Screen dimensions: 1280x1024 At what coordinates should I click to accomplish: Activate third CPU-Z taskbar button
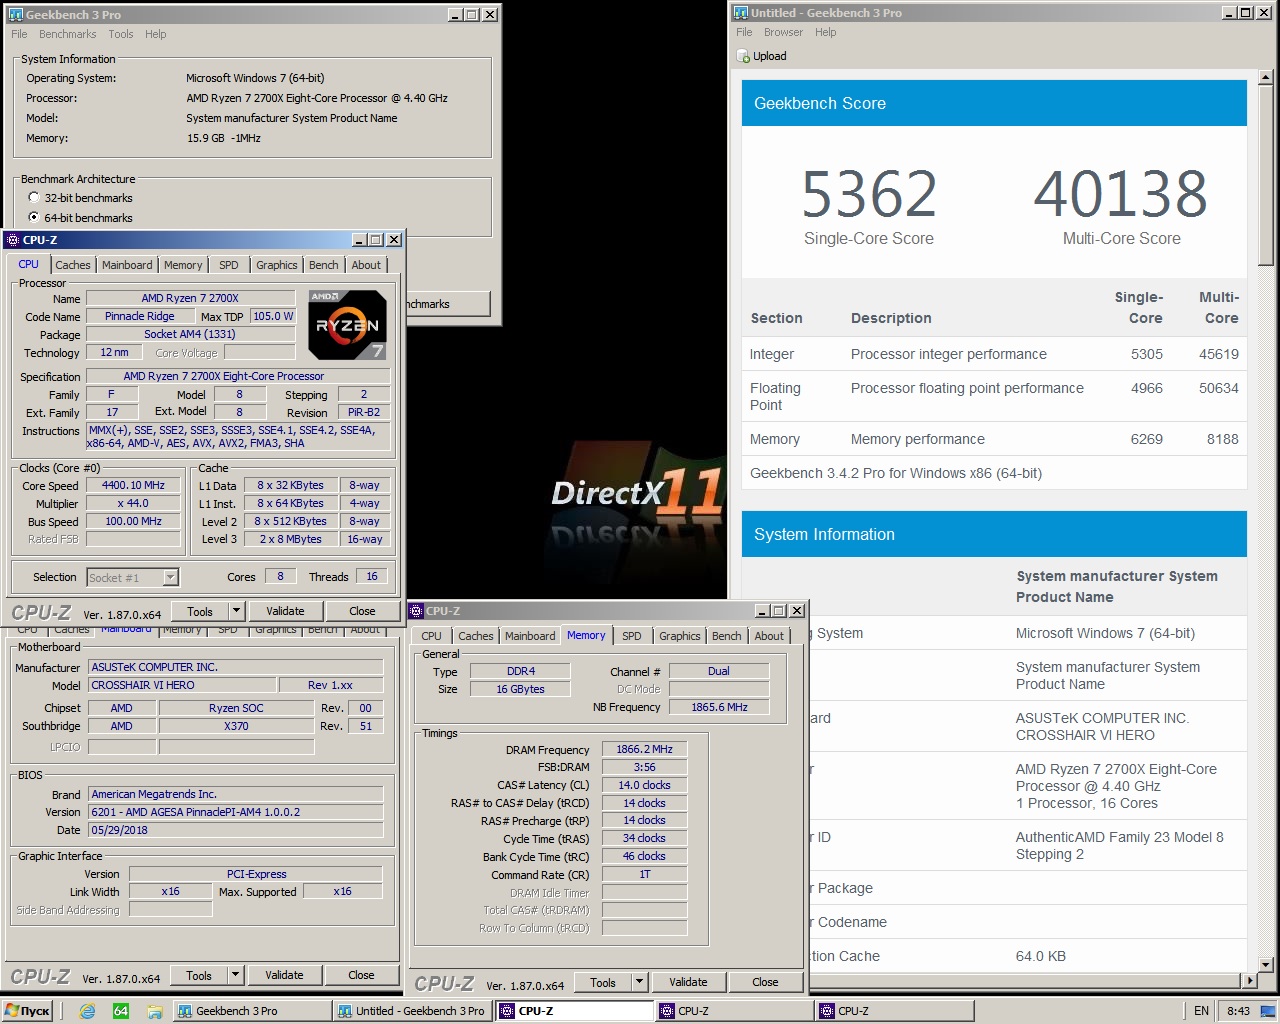(894, 1011)
